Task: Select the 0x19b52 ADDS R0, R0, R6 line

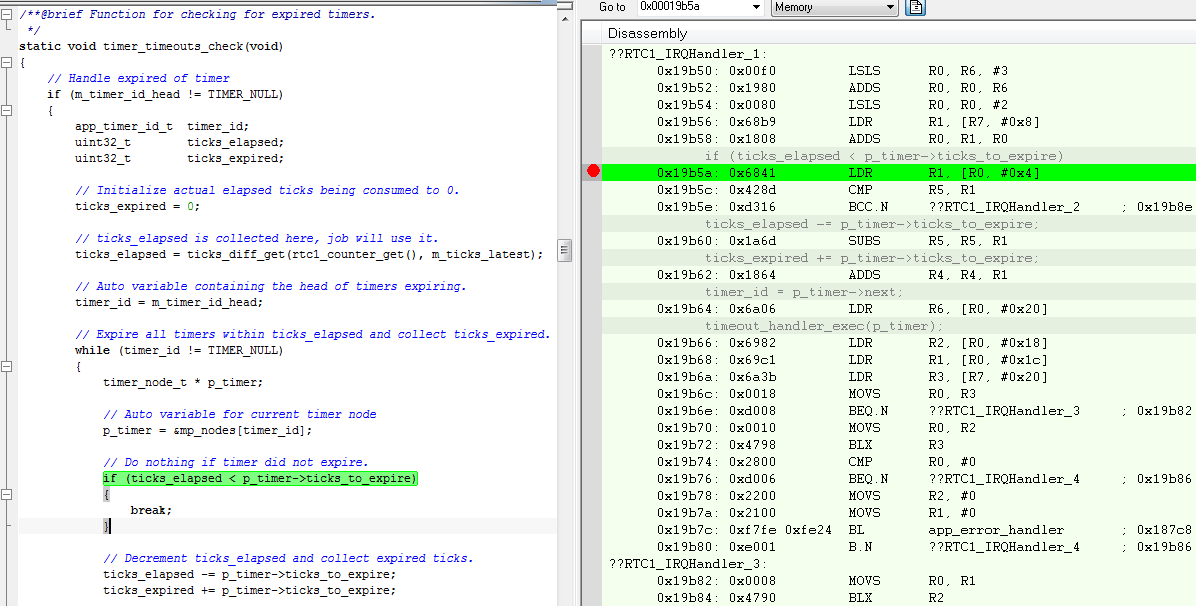Action: [899, 88]
